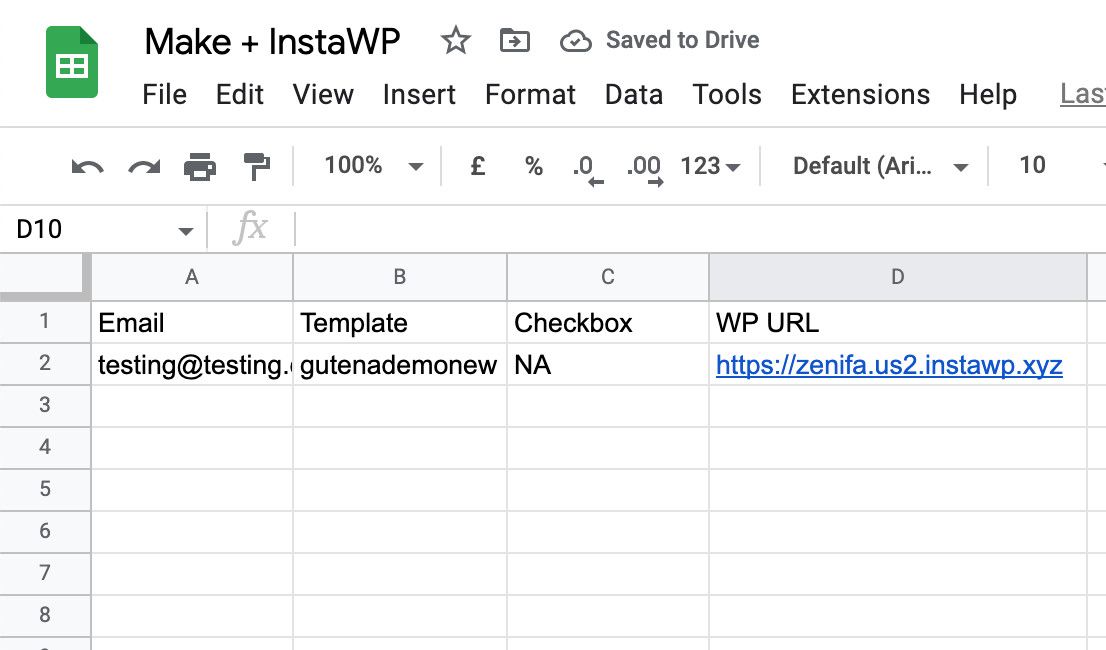
Task: Increase decimal places
Action: point(645,169)
